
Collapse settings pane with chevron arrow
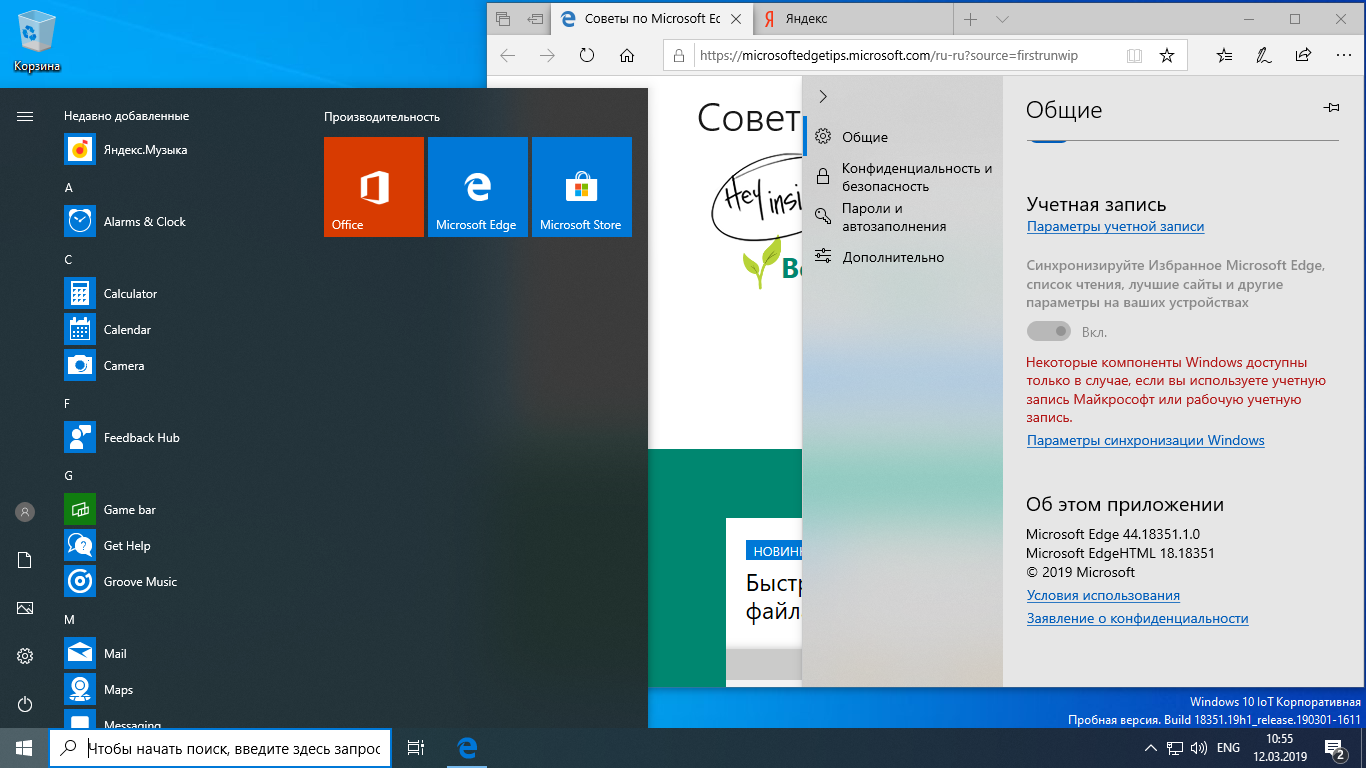coord(823,96)
